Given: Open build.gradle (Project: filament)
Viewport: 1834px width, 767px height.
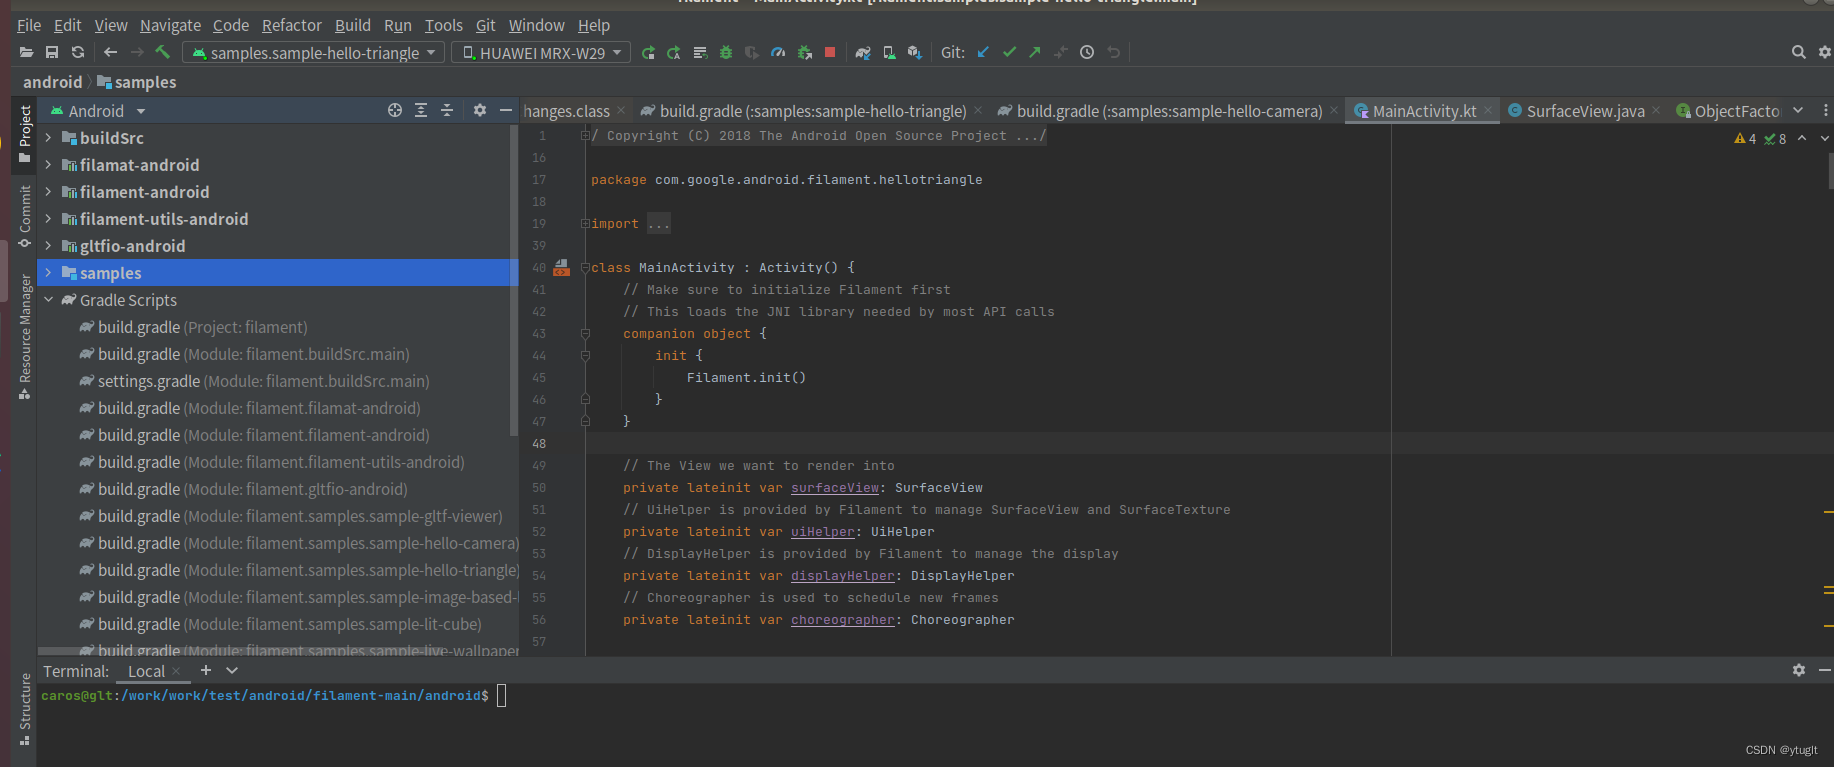Looking at the screenshot, I should [x=202, y=327].
